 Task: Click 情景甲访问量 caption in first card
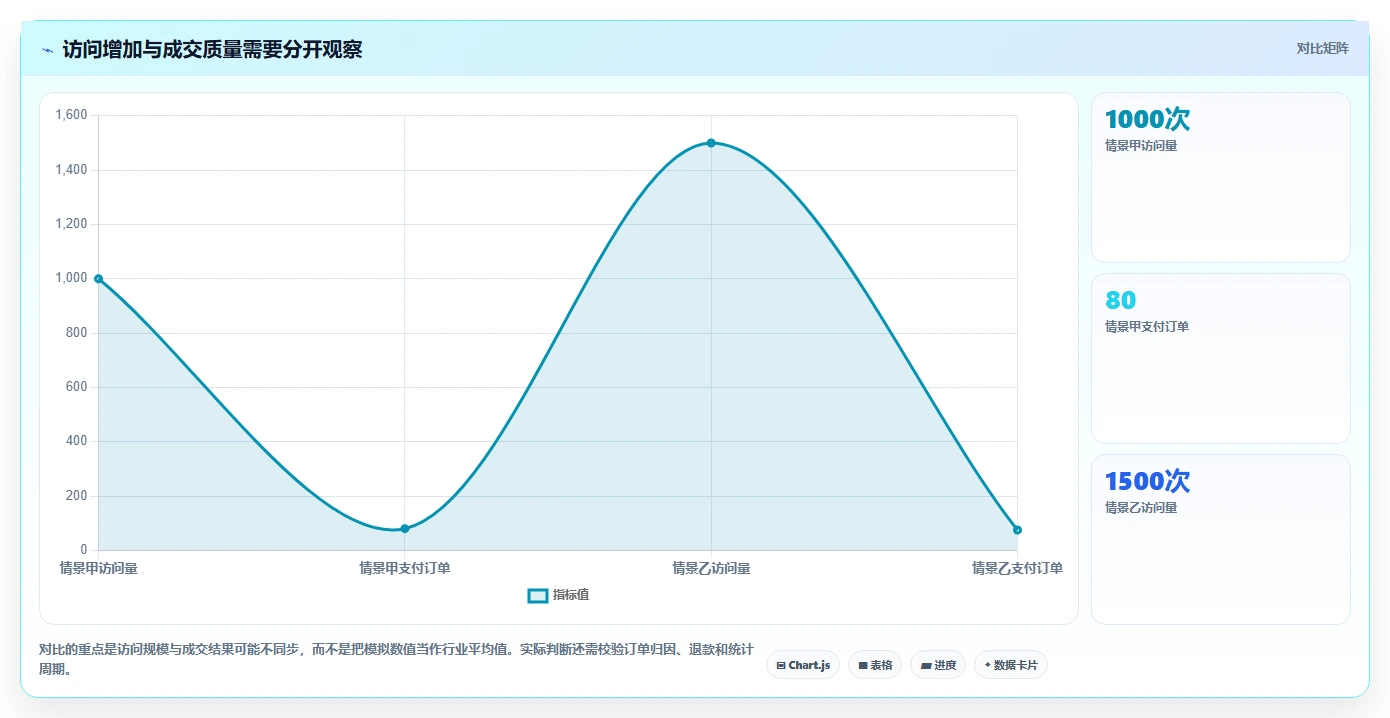[x=1141, y=146]
